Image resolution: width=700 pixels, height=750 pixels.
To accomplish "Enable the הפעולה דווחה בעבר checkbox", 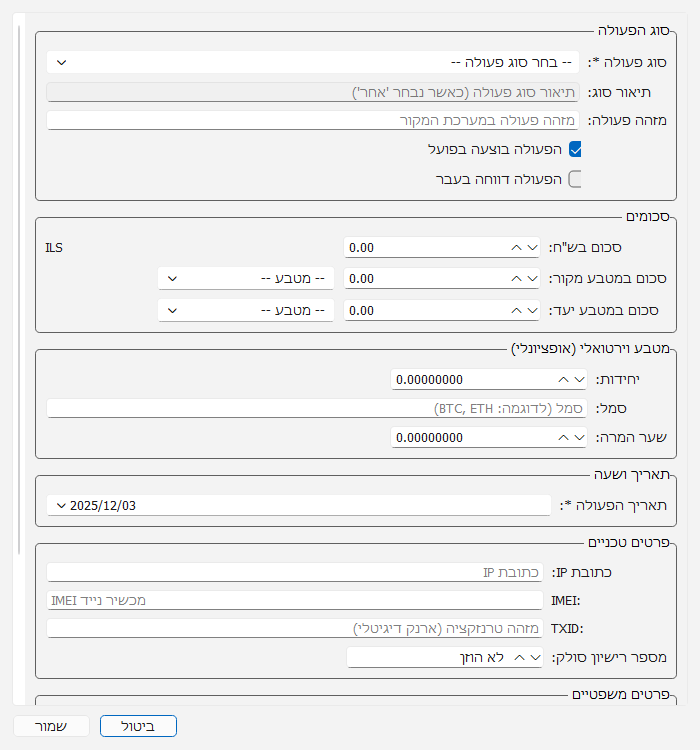I will 575,179.
